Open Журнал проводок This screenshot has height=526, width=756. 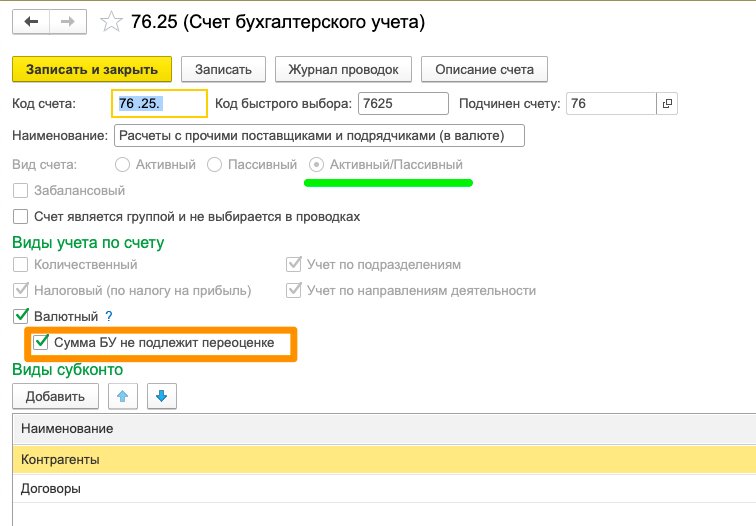(343, 69)
